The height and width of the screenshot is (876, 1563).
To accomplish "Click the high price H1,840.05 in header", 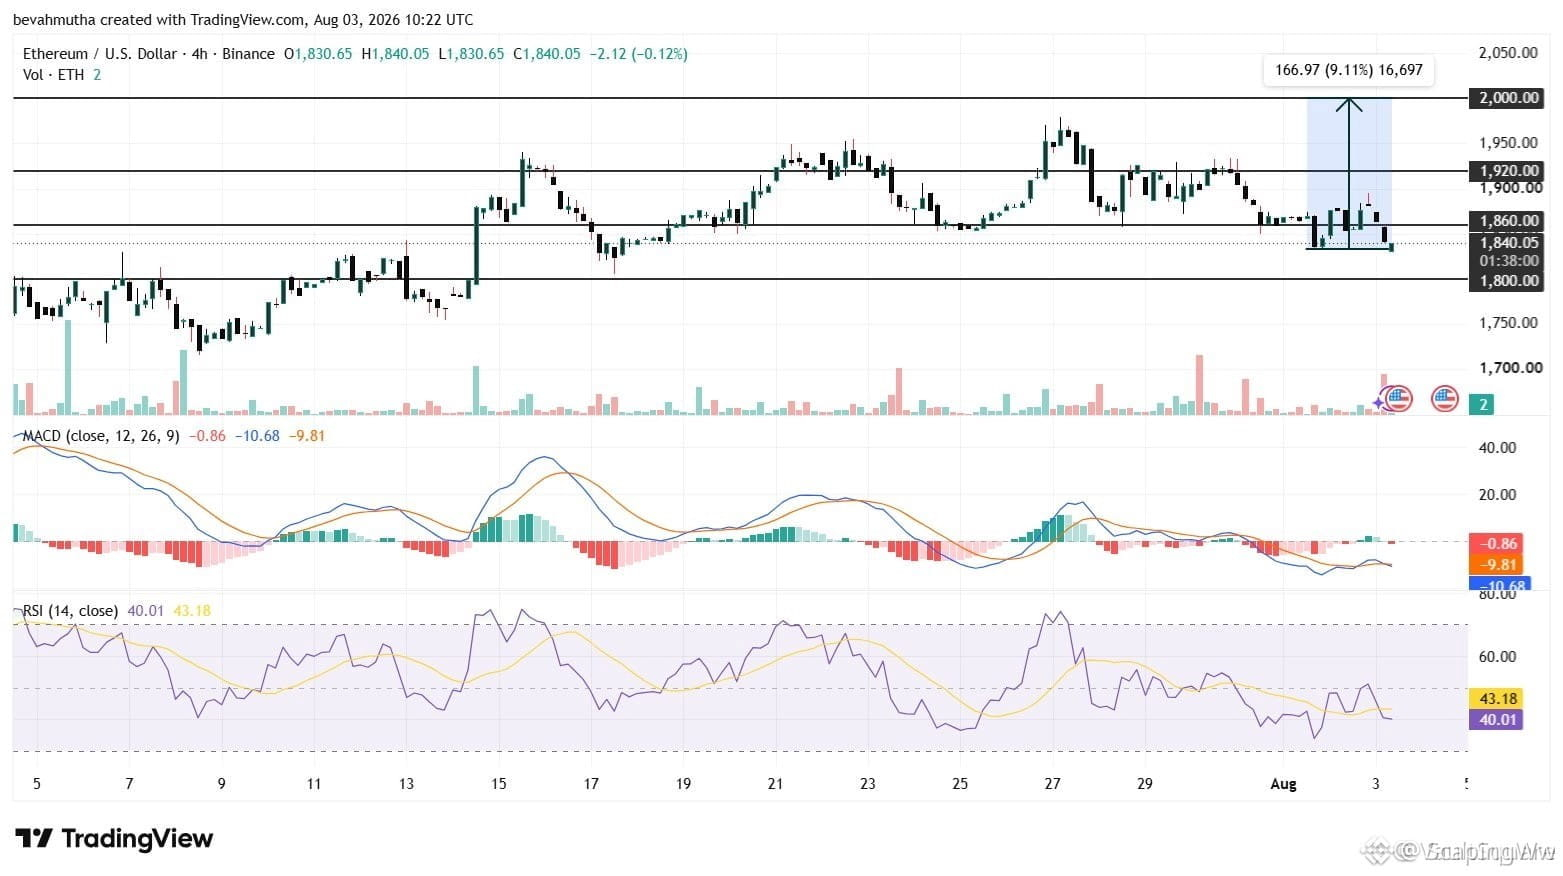I will 395,54.
